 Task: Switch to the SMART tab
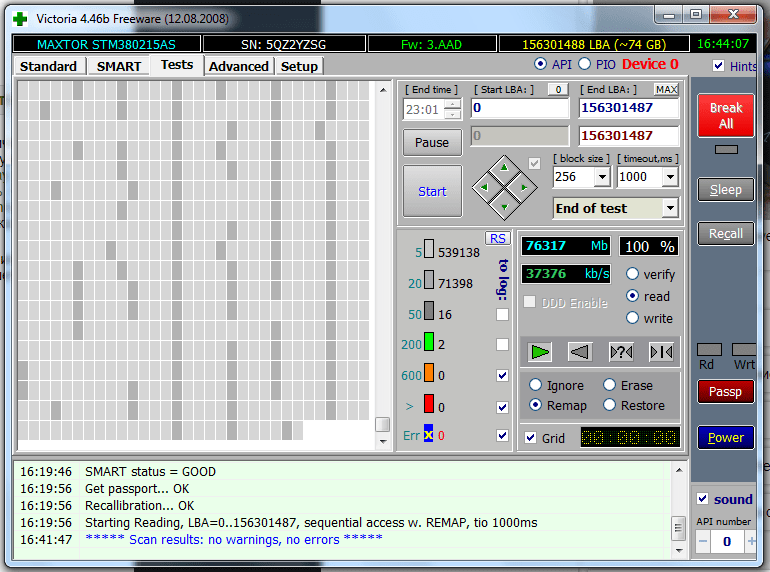click(119, 66)
